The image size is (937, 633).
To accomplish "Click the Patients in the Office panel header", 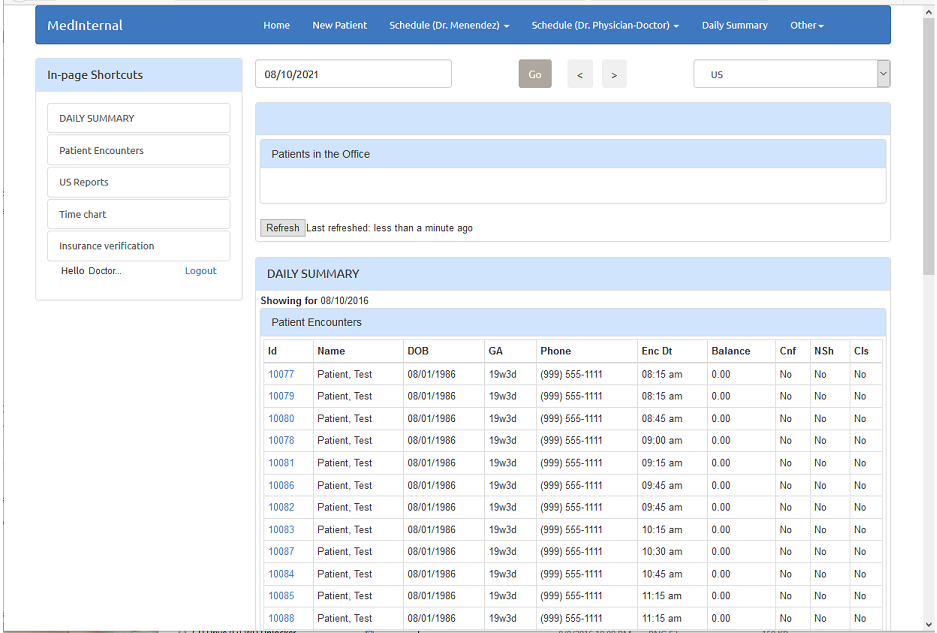I will [x=572, y=154].
